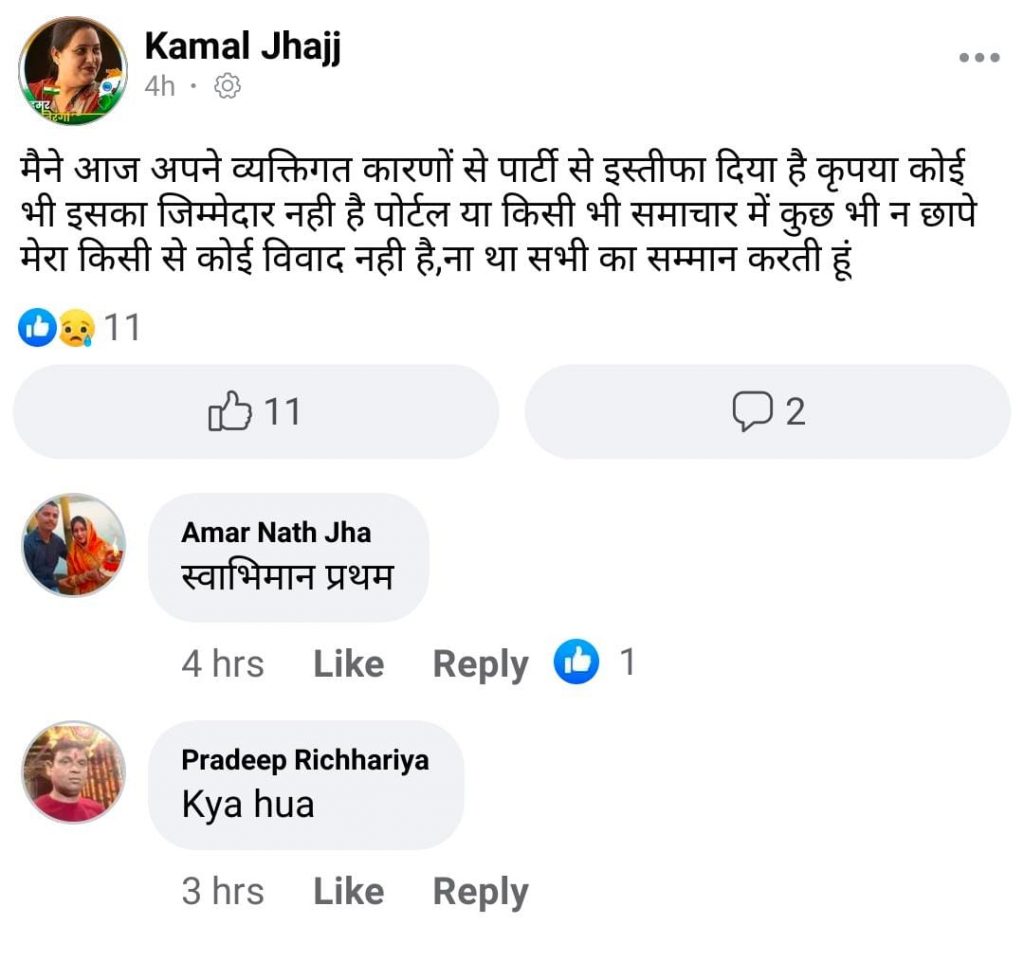Open Pradeep Richhariya's profile photo
1024x961 pixels.
74,772
